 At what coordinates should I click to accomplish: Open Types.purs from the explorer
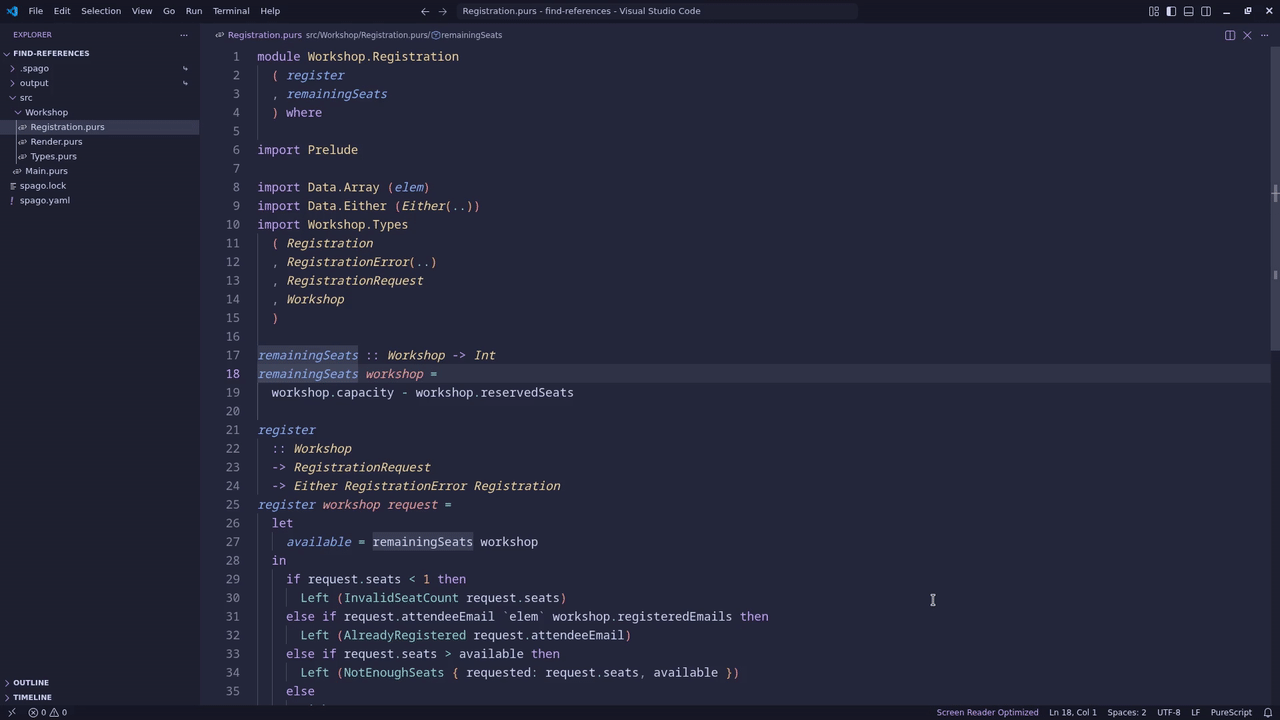(100, 156)
